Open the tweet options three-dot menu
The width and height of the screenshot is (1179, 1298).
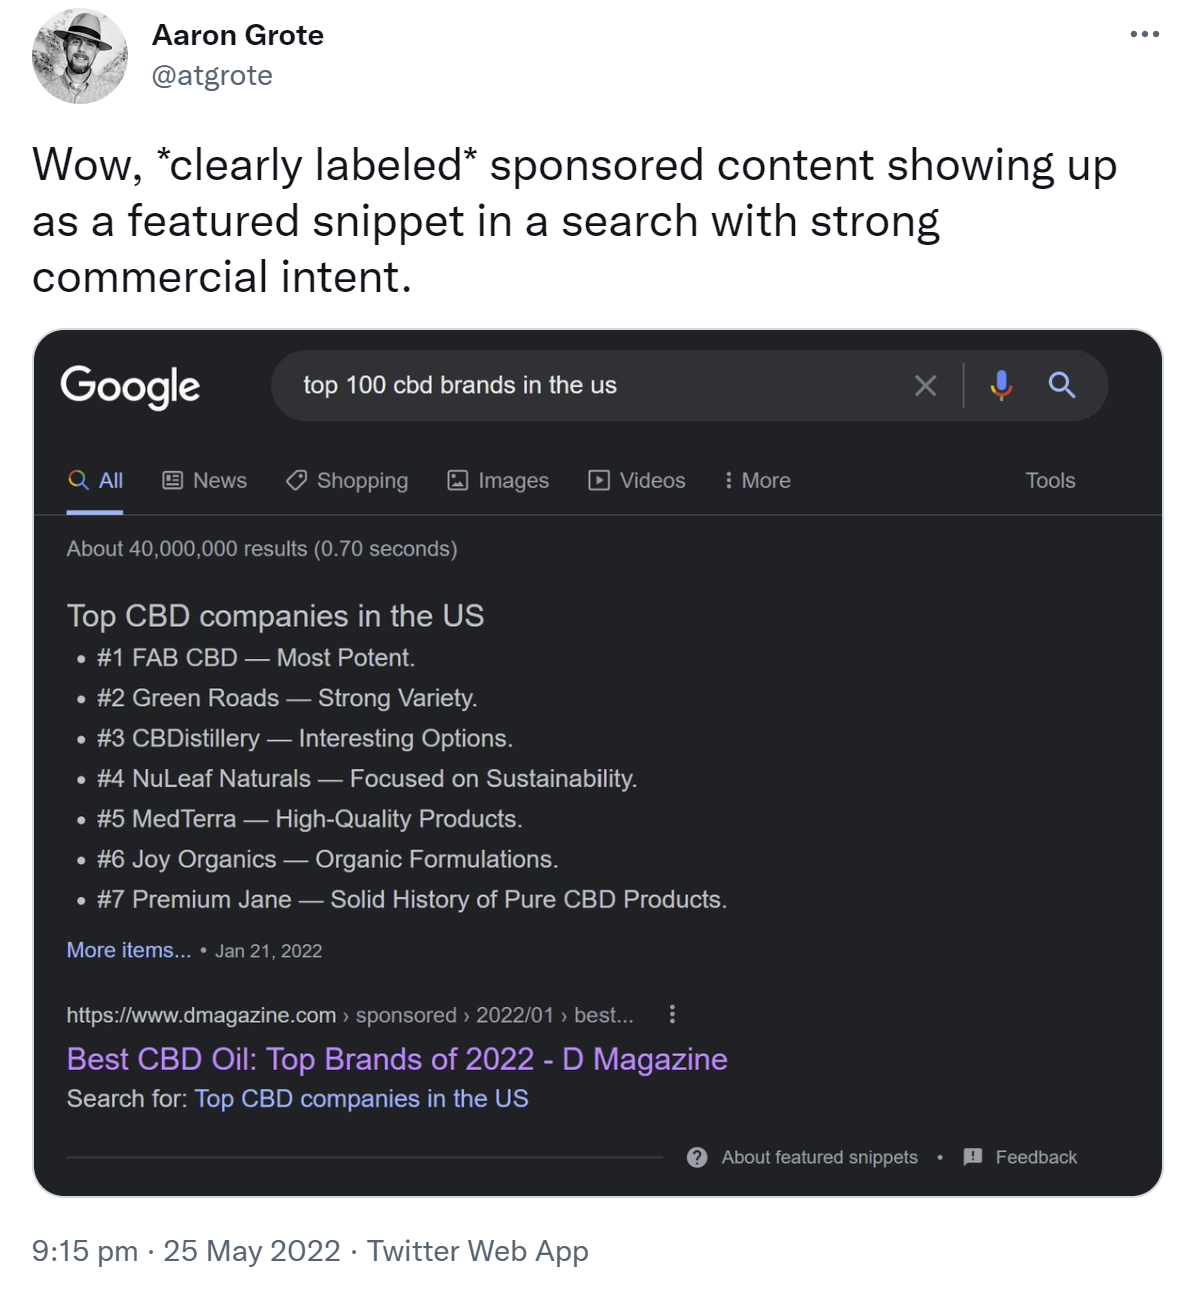[x=1143, y=33]
